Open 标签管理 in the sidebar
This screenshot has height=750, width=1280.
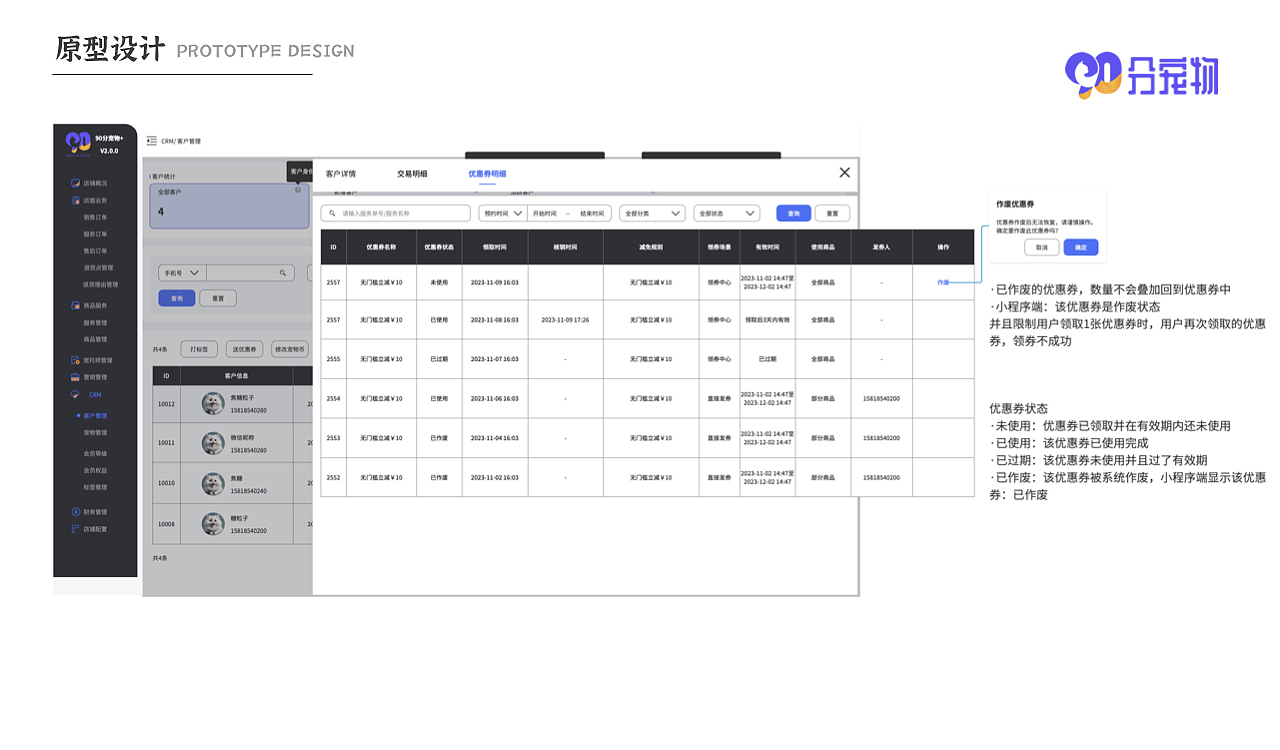click(95, 488)
